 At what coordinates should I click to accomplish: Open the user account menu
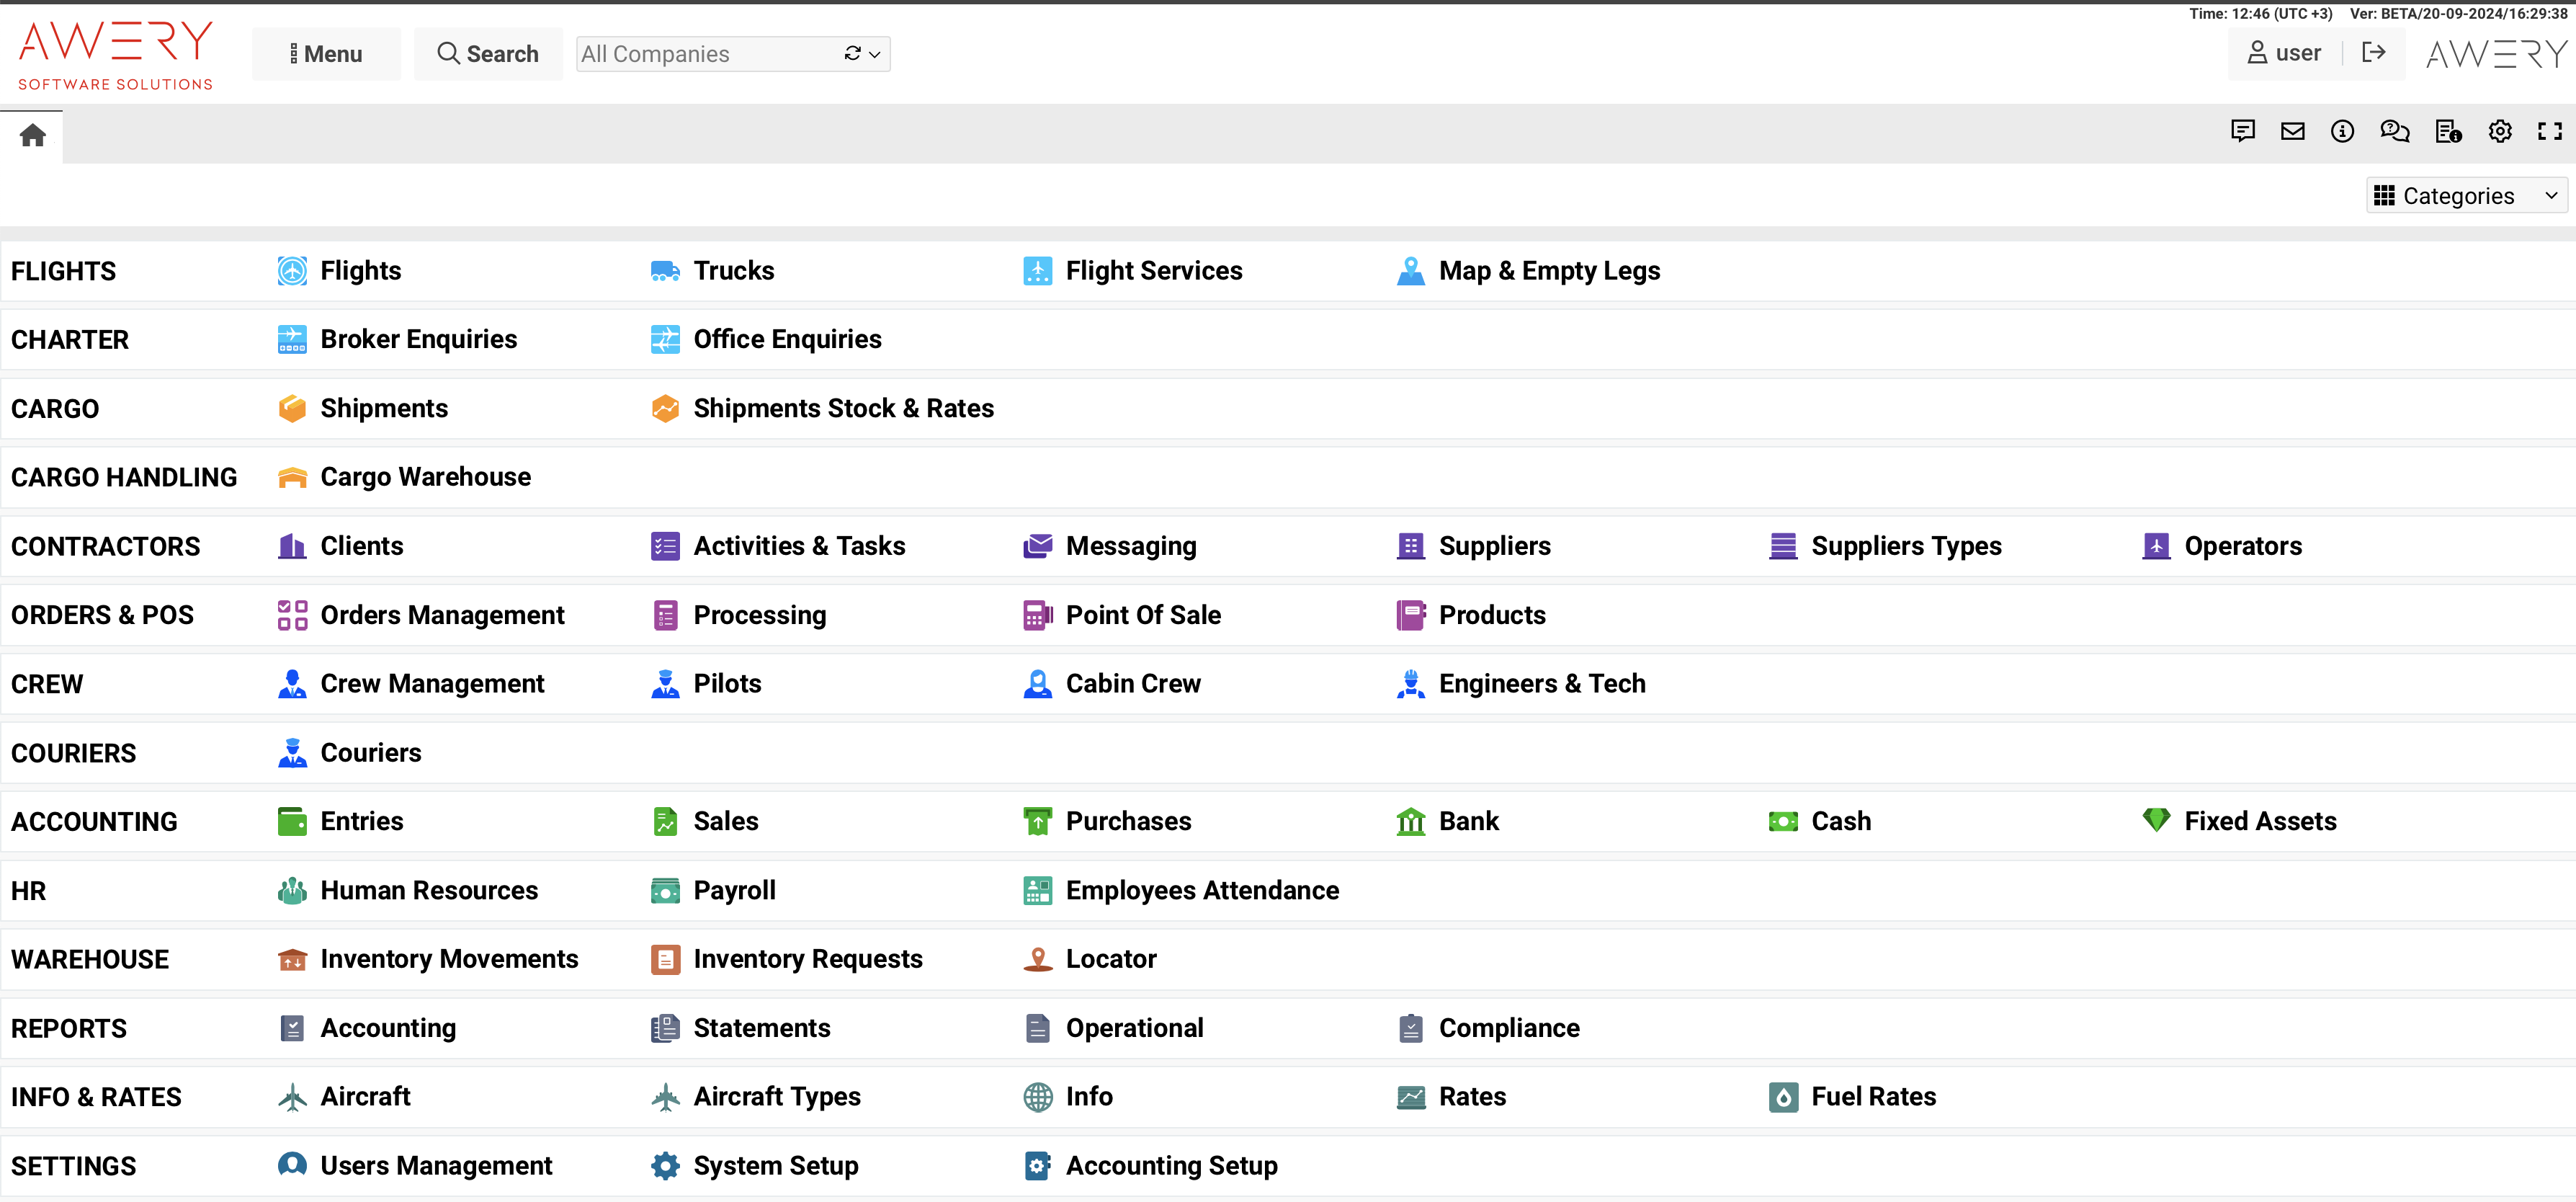click(x=2284, y=53)
